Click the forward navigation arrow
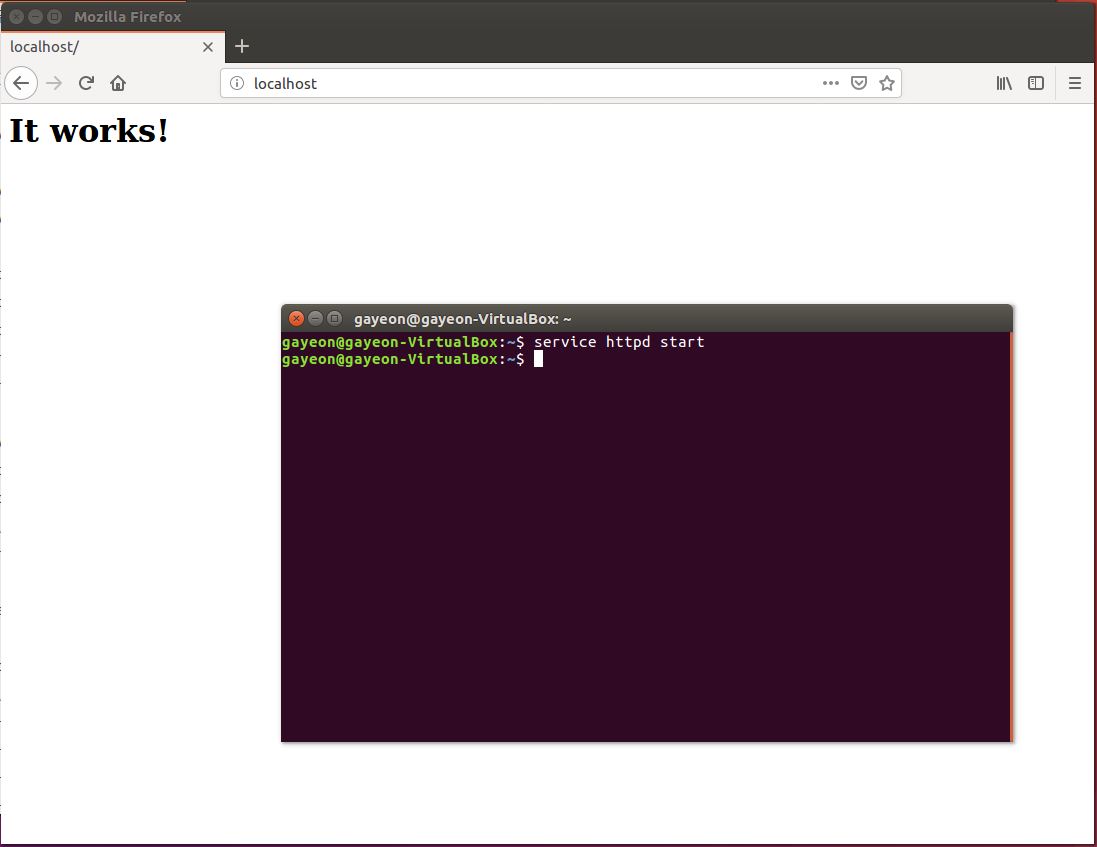1097x847 pixels. (x=53, y=83)
